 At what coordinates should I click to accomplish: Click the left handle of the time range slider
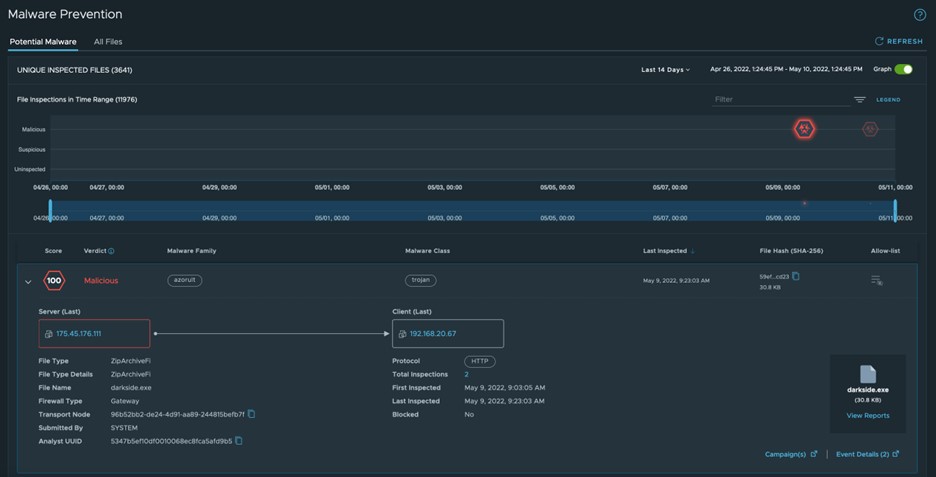click(50, 212)
